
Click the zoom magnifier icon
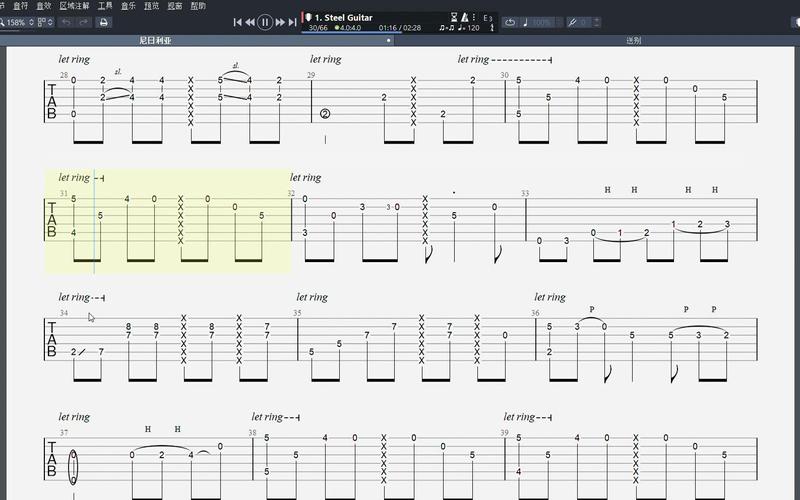(2, 22)
